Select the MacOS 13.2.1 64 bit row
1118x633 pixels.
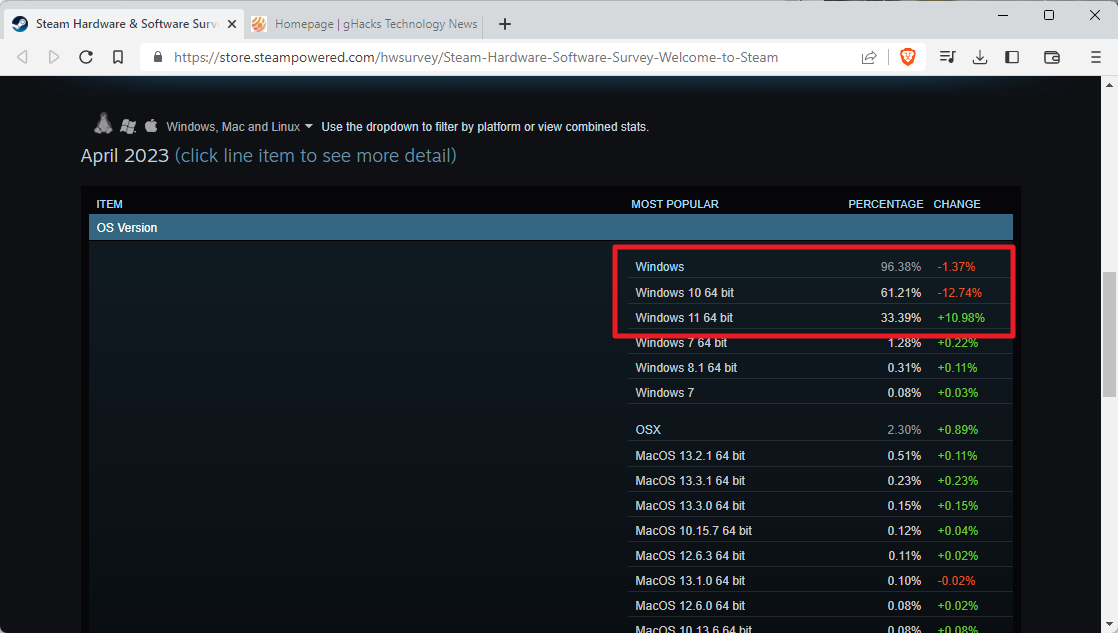(x=820, y=456)
